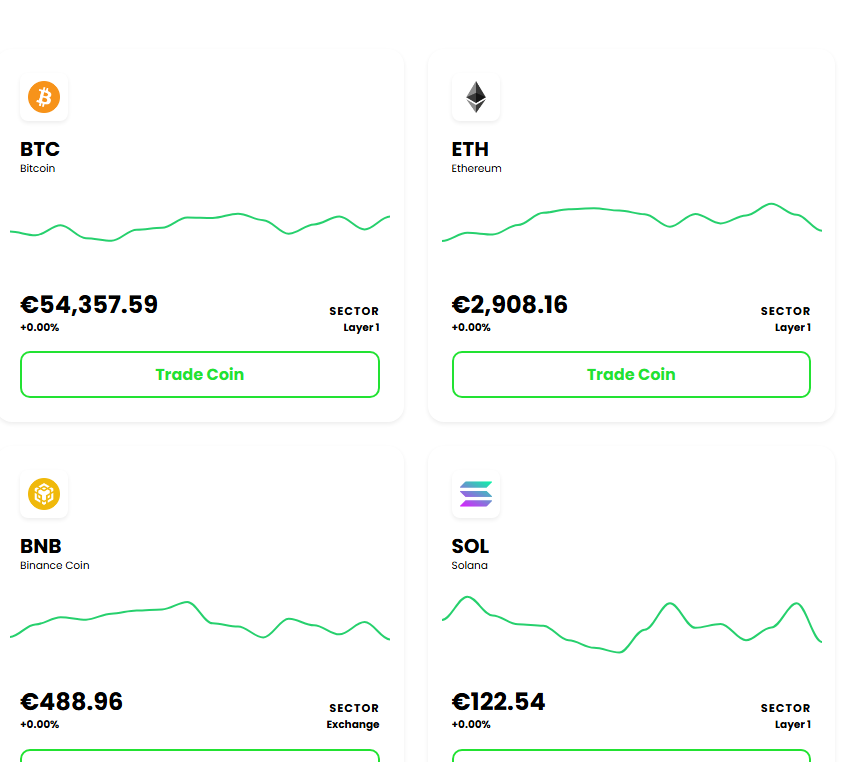Viewport: 853px width, 762px height.
Task: Click the Binance Coin name label
Action: click(x=54, y=566)
